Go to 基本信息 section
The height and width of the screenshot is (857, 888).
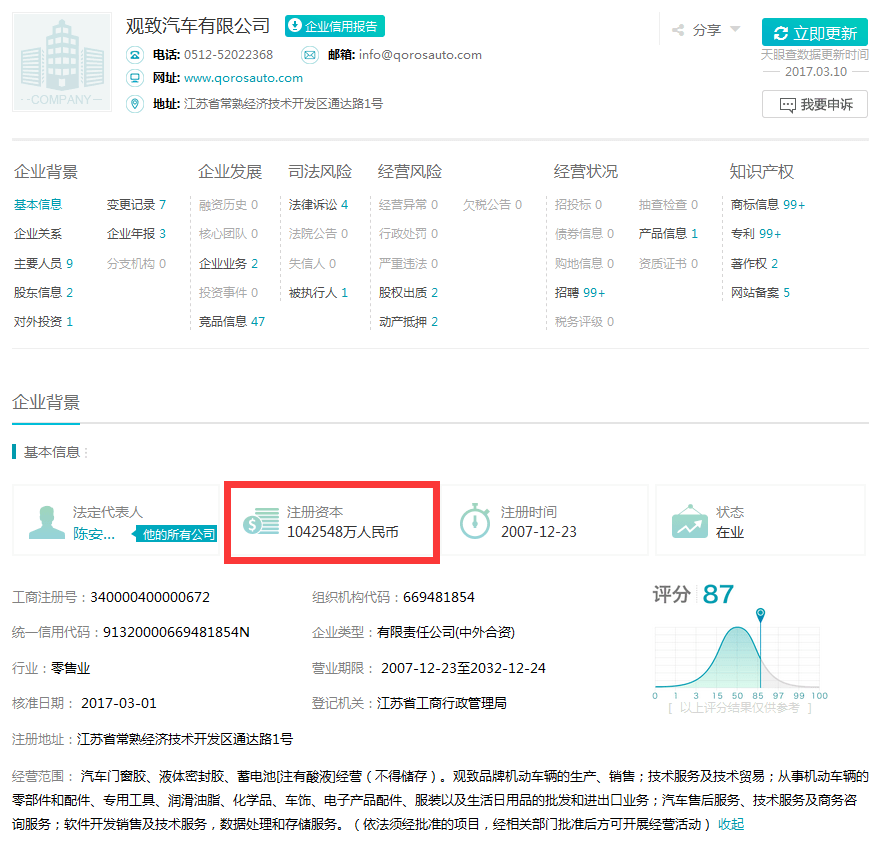tap(38, 204)
